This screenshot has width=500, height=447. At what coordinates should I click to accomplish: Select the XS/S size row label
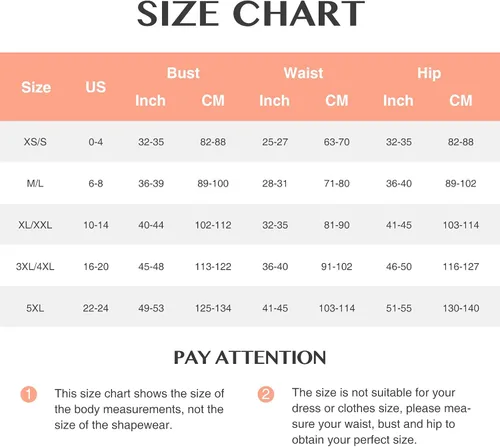pos(35,142)
